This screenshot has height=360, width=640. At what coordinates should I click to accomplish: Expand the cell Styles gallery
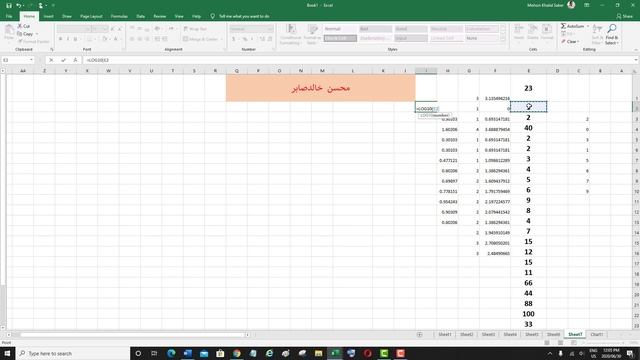pos(503,39)
